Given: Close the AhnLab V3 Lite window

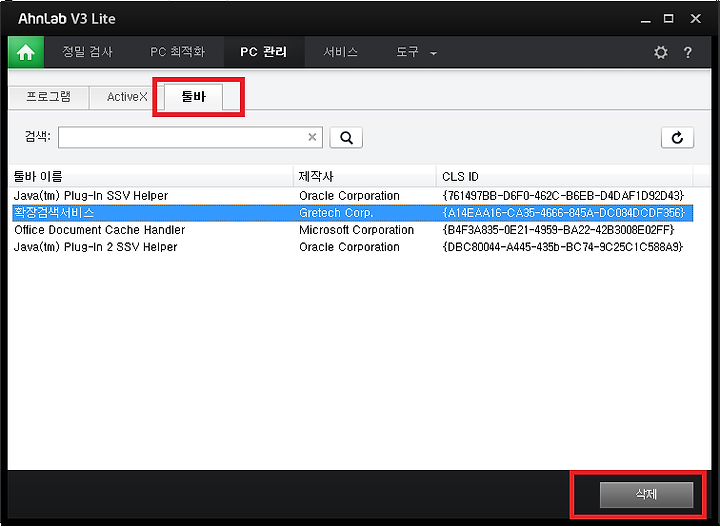Looking at the screenshot, I should tap(696, 19).
